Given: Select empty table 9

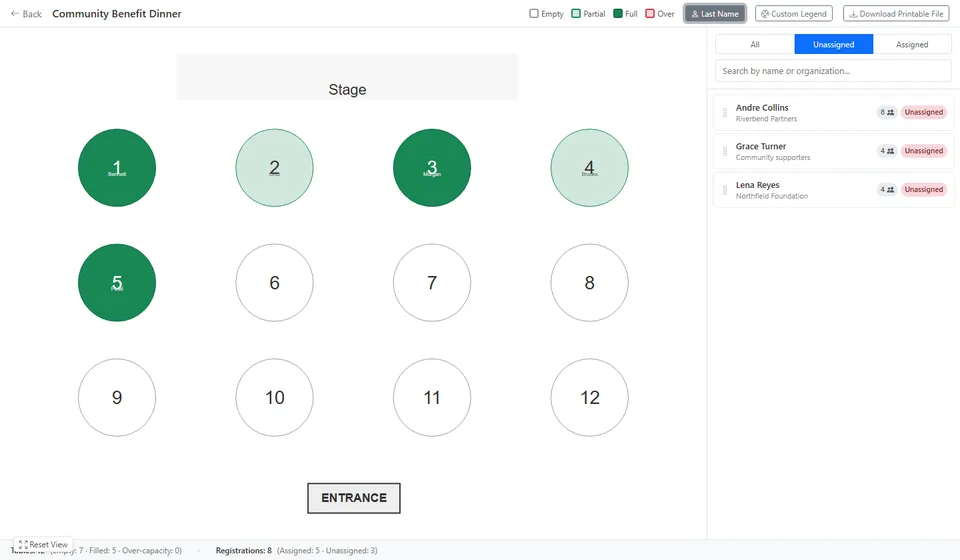Looking at the screenshot, I should [117, 398].
